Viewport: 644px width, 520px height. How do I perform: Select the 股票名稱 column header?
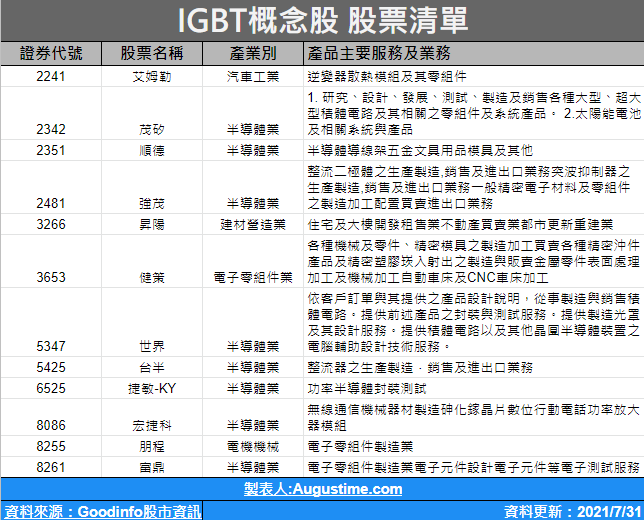[x=152, y=53]
